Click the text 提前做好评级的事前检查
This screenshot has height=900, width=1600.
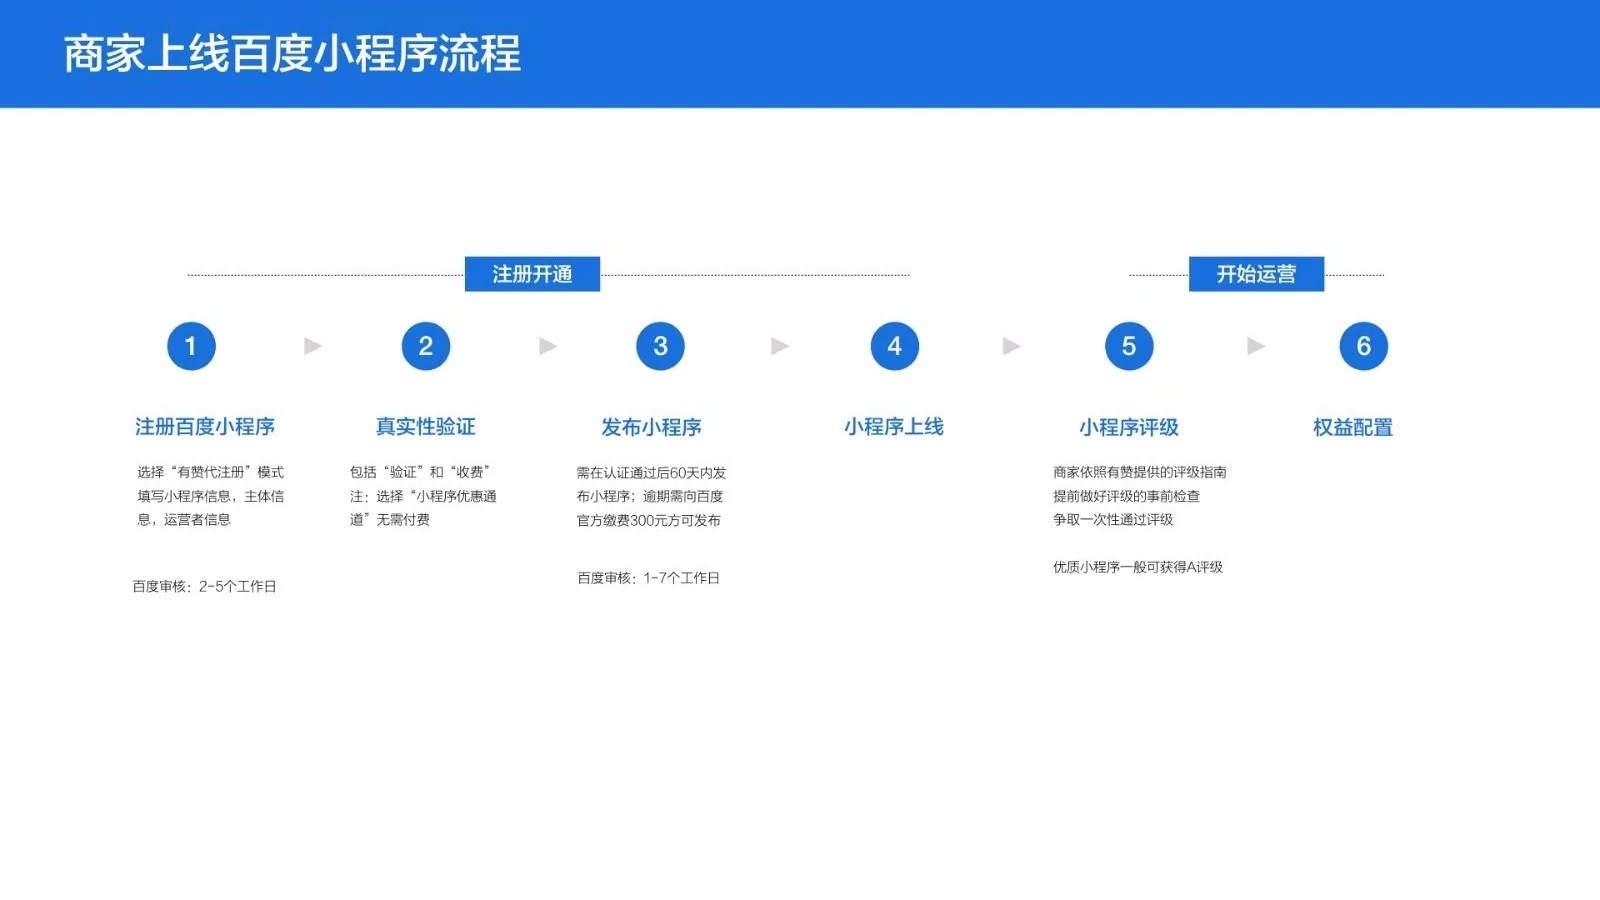pos(1126,496)
